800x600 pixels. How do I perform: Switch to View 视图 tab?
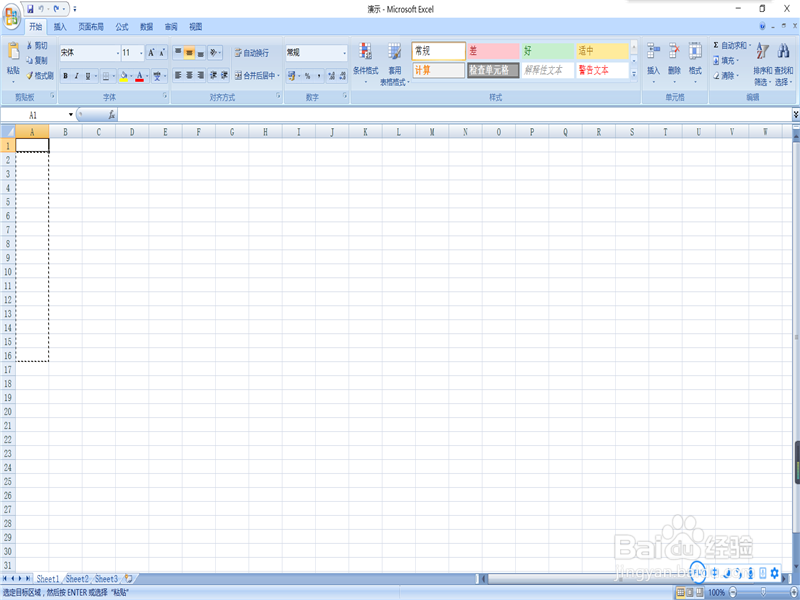(x=195, y=27)
